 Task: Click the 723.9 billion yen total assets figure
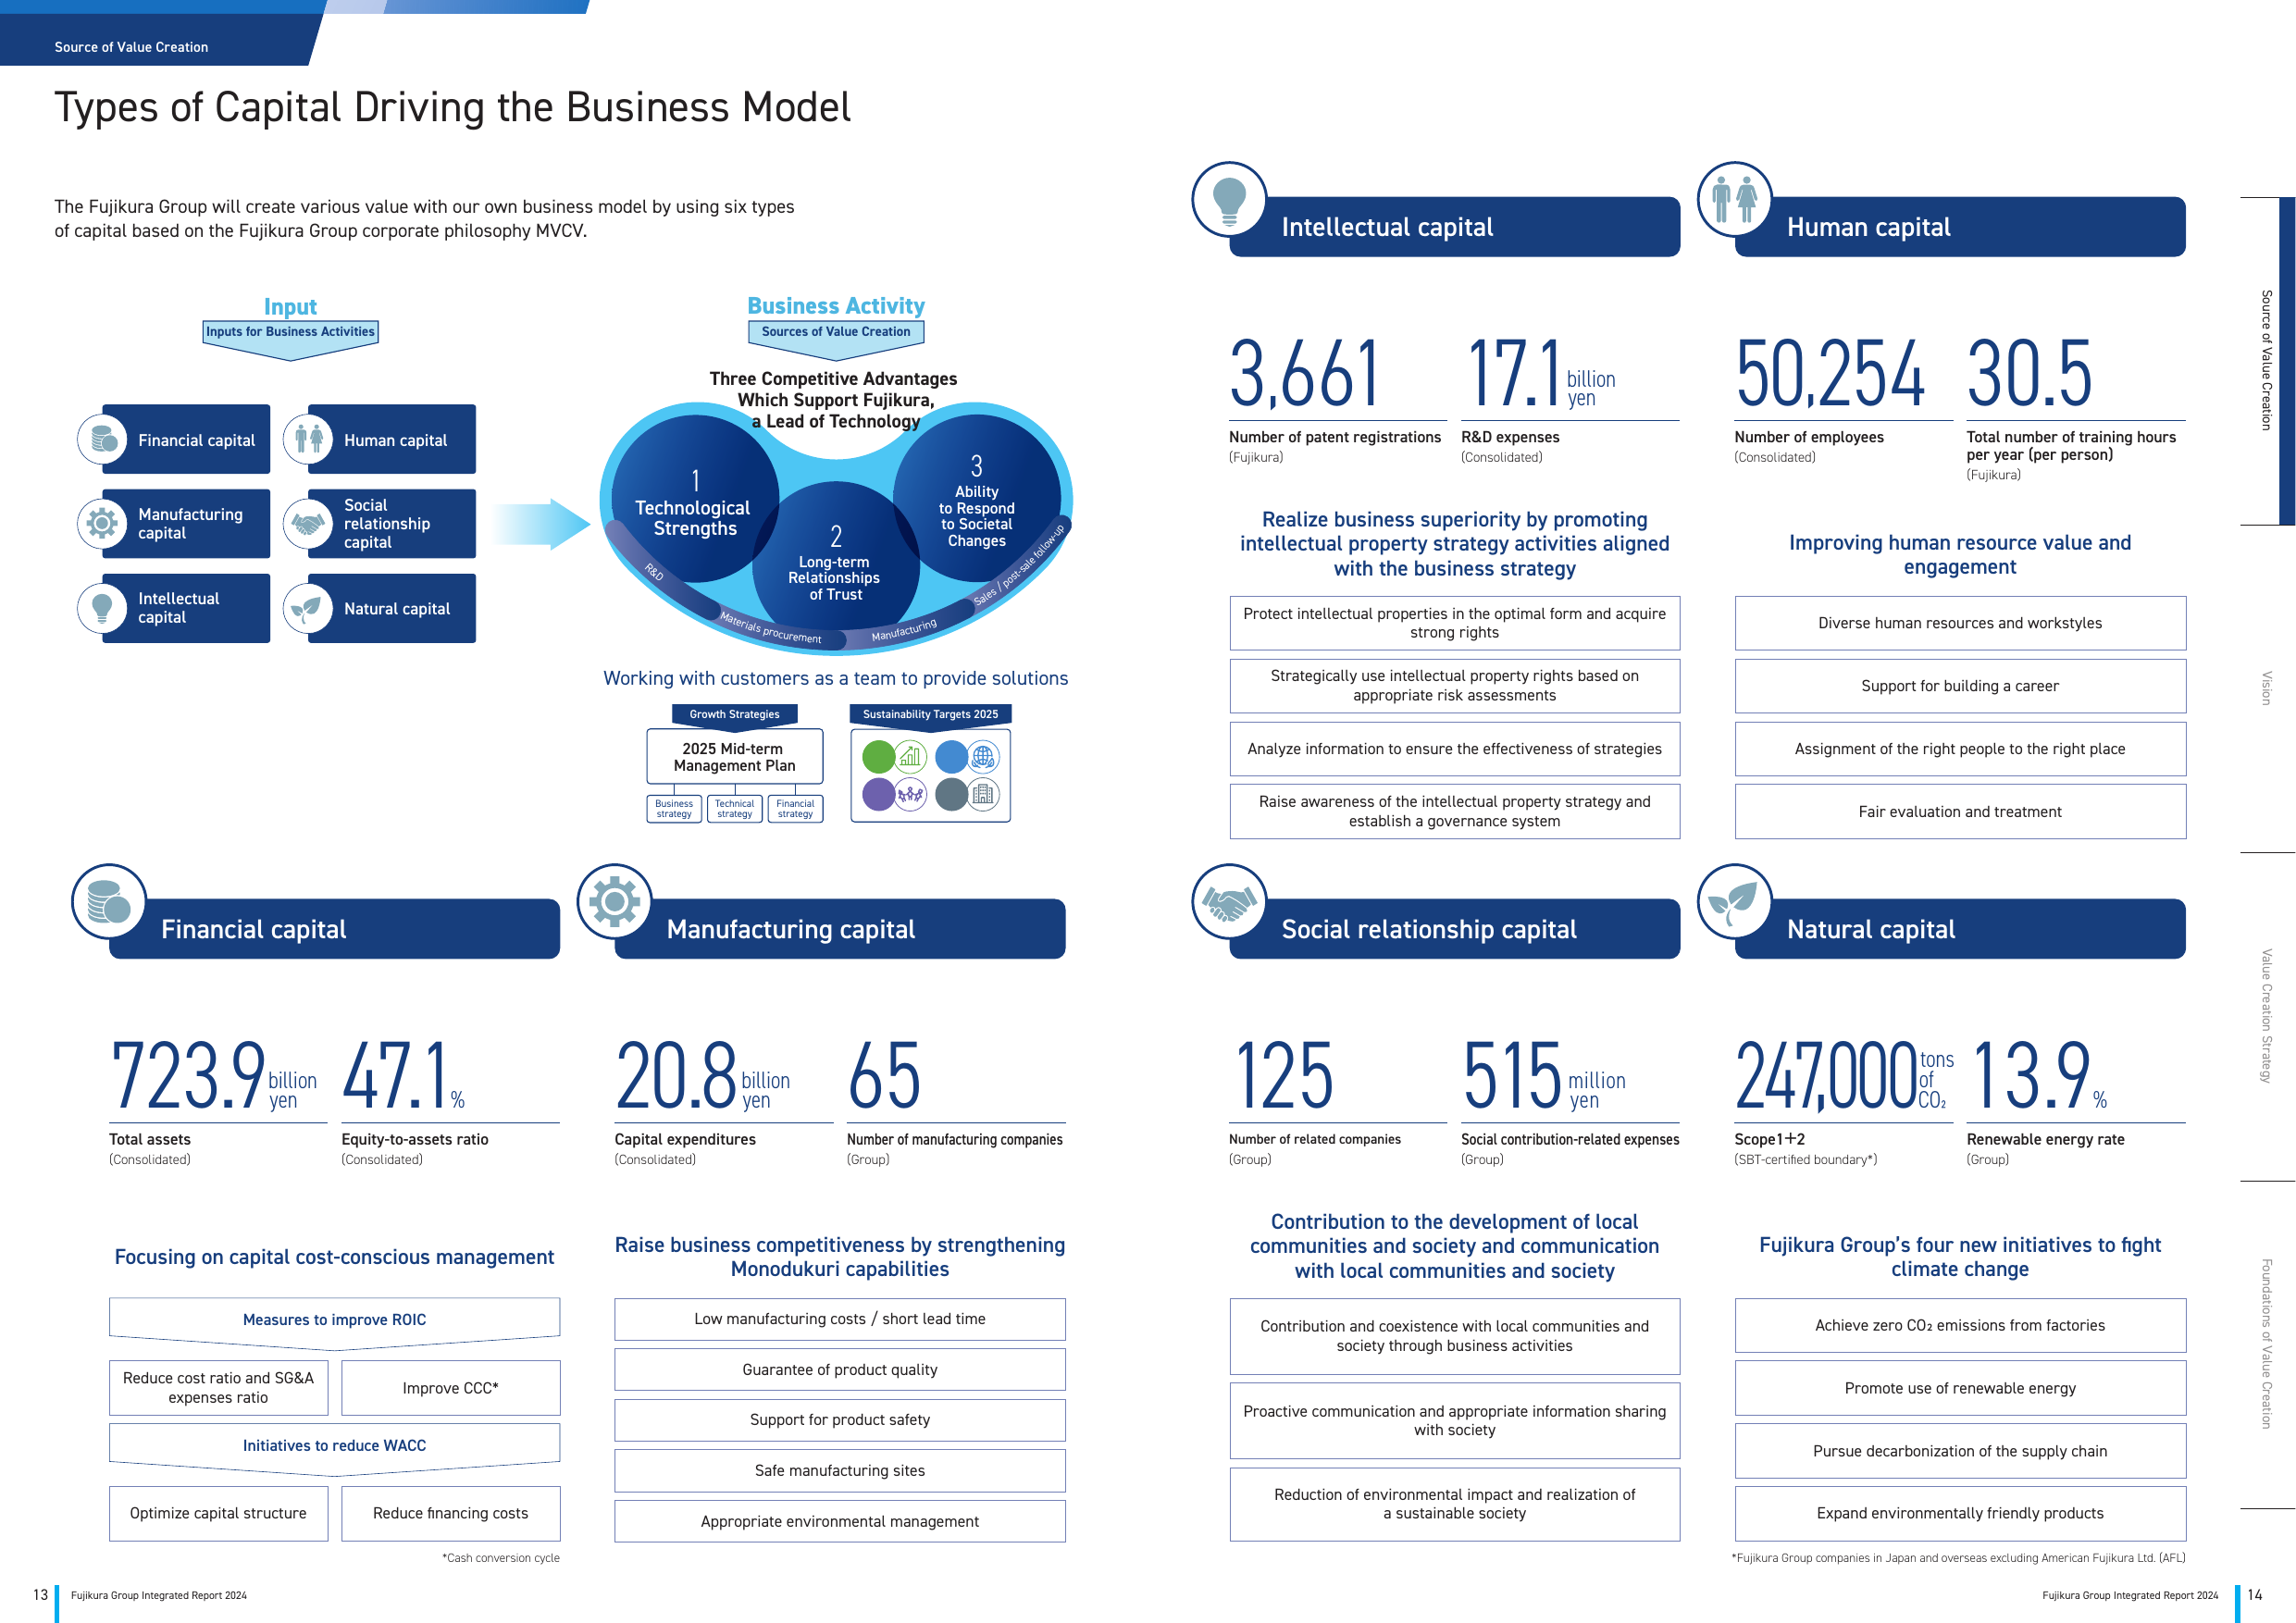pyautogui.click(x=213, y=1076)
